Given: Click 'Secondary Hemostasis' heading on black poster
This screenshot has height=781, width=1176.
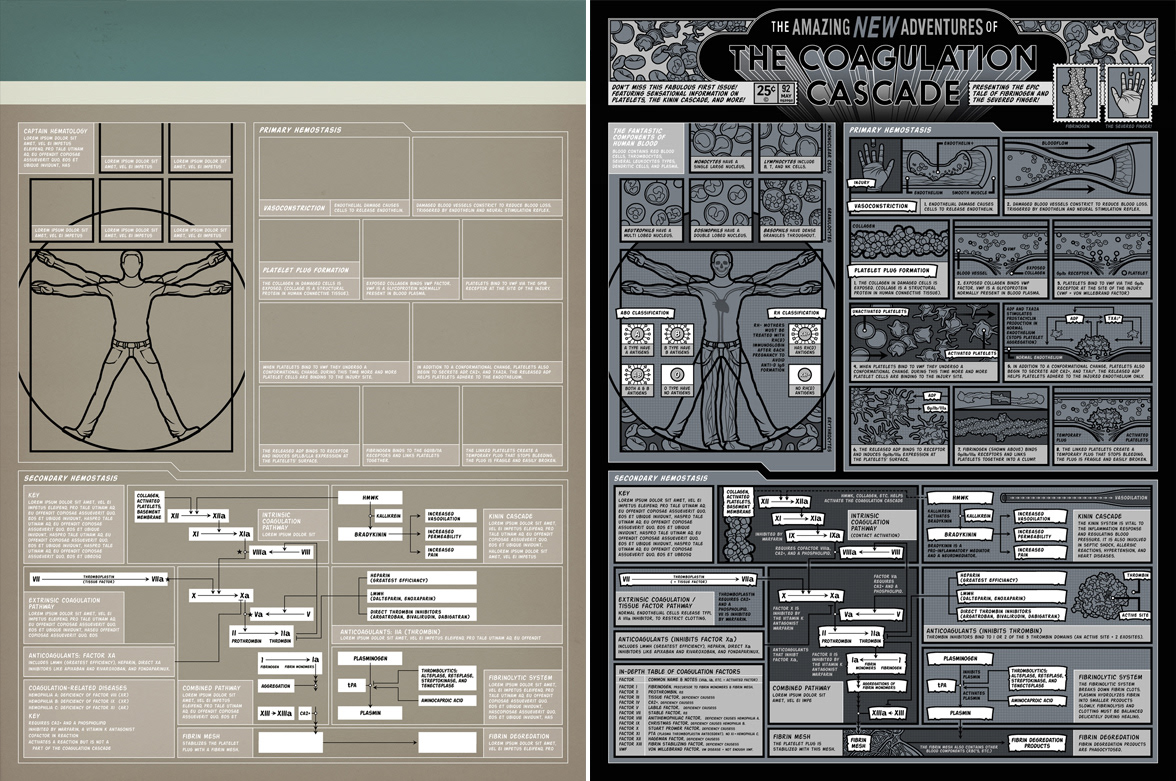Looking at the screenshot, I should pos(661,478).
